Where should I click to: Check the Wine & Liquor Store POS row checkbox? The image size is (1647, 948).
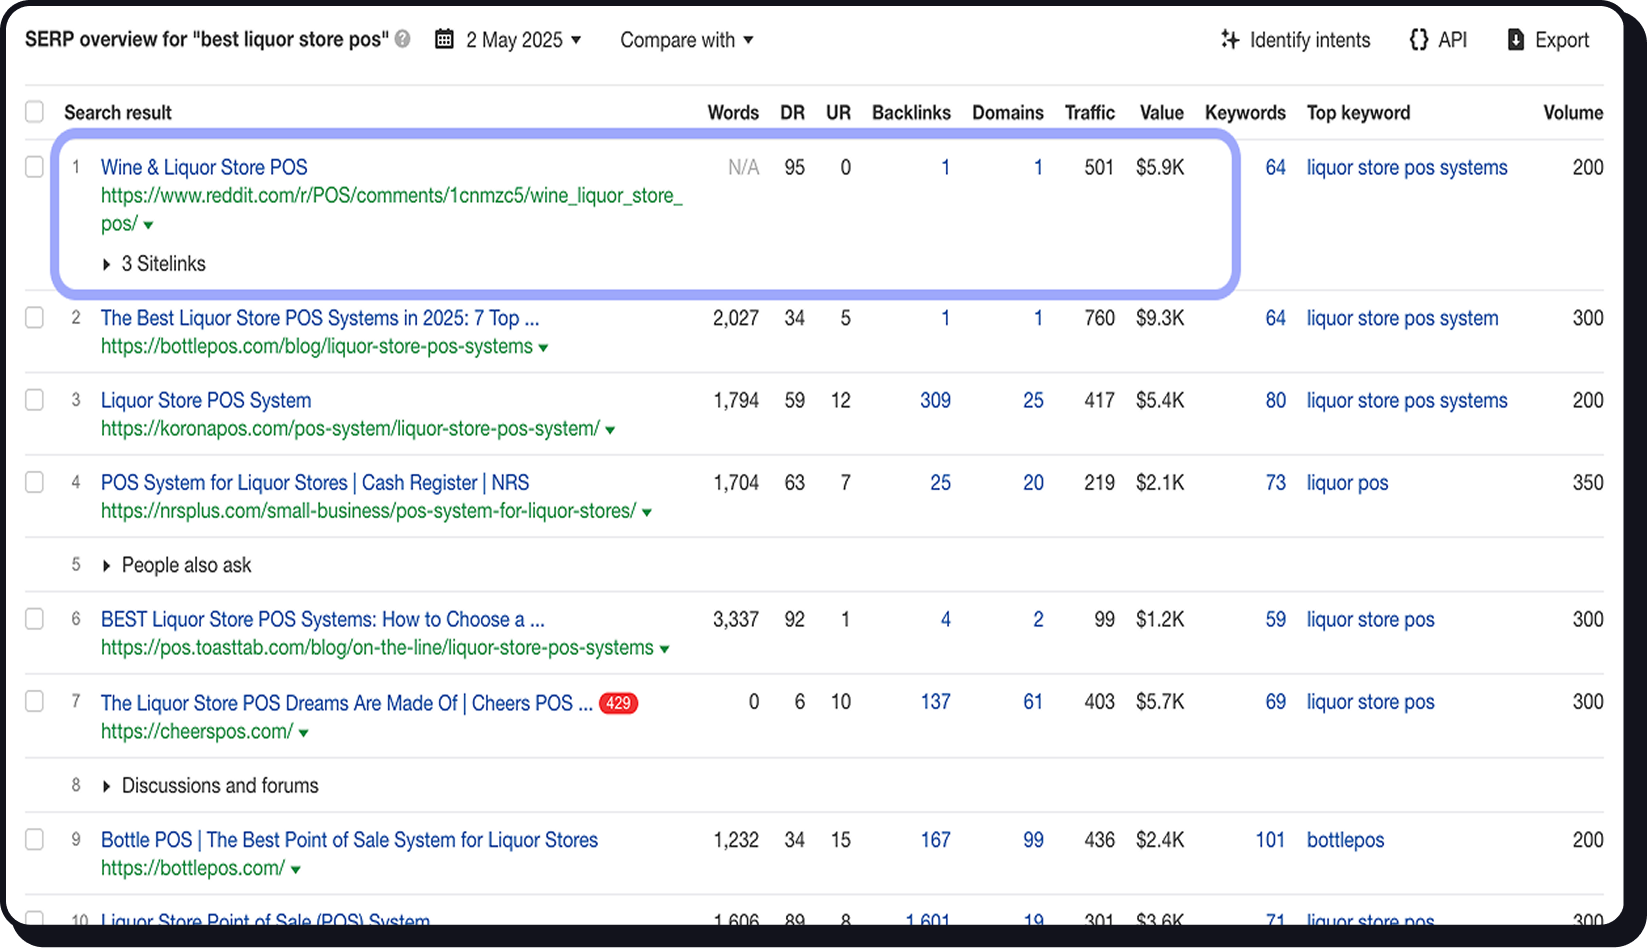(x=34, y=167)
